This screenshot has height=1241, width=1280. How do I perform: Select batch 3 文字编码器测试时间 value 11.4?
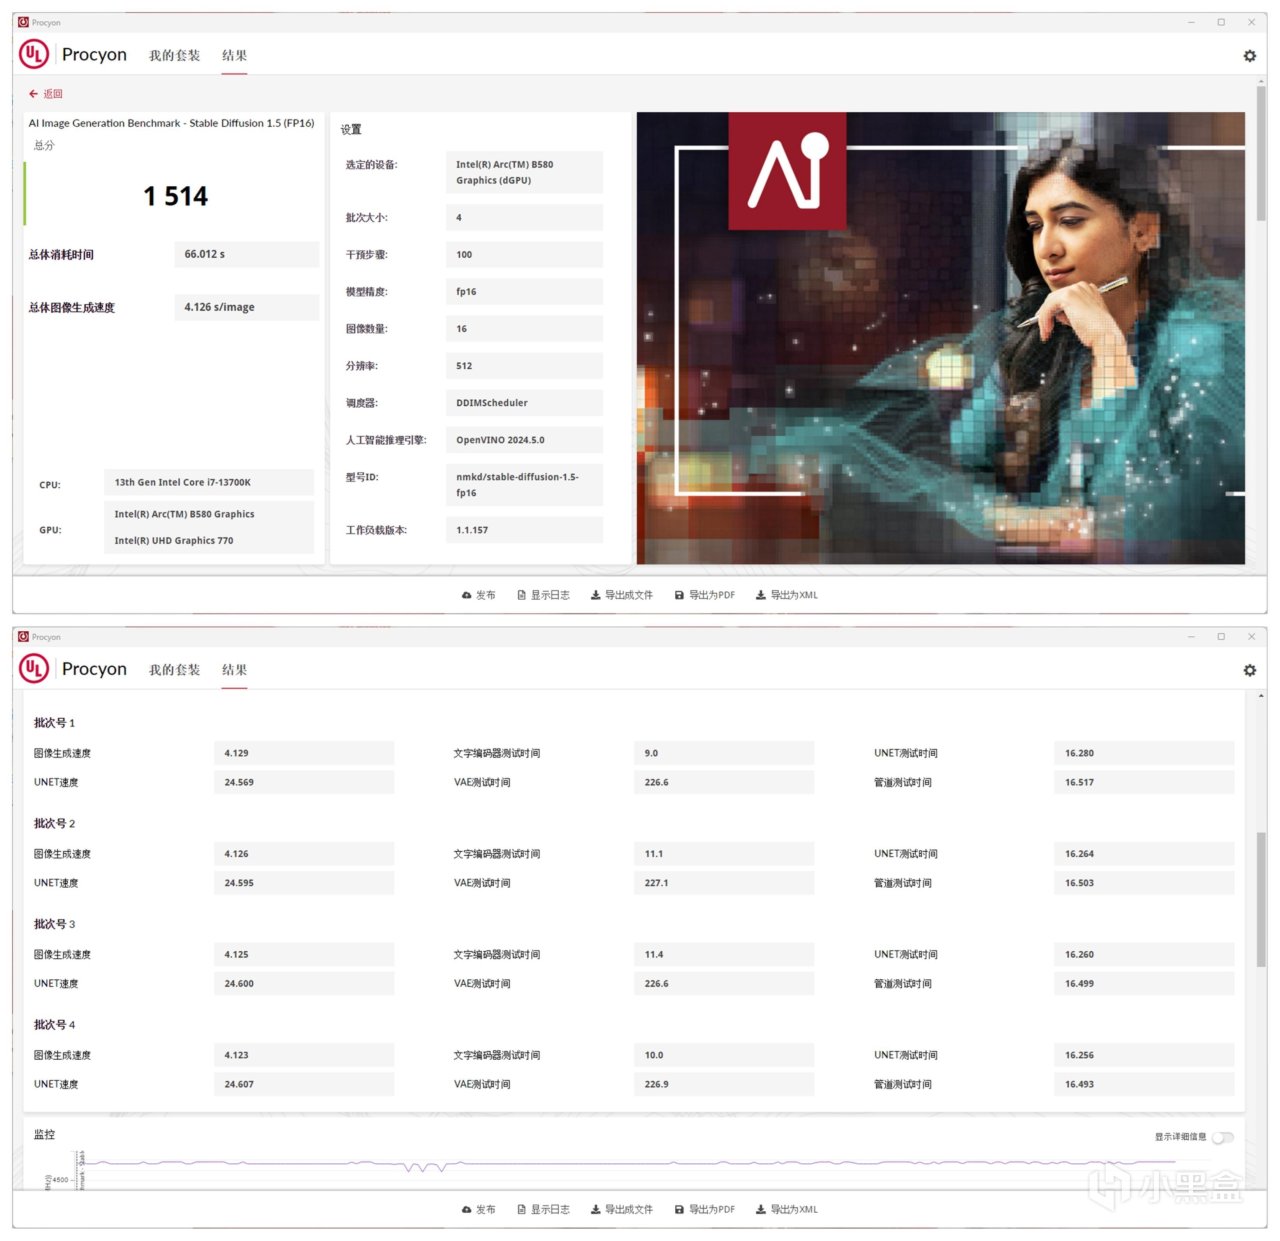(724, 954)
